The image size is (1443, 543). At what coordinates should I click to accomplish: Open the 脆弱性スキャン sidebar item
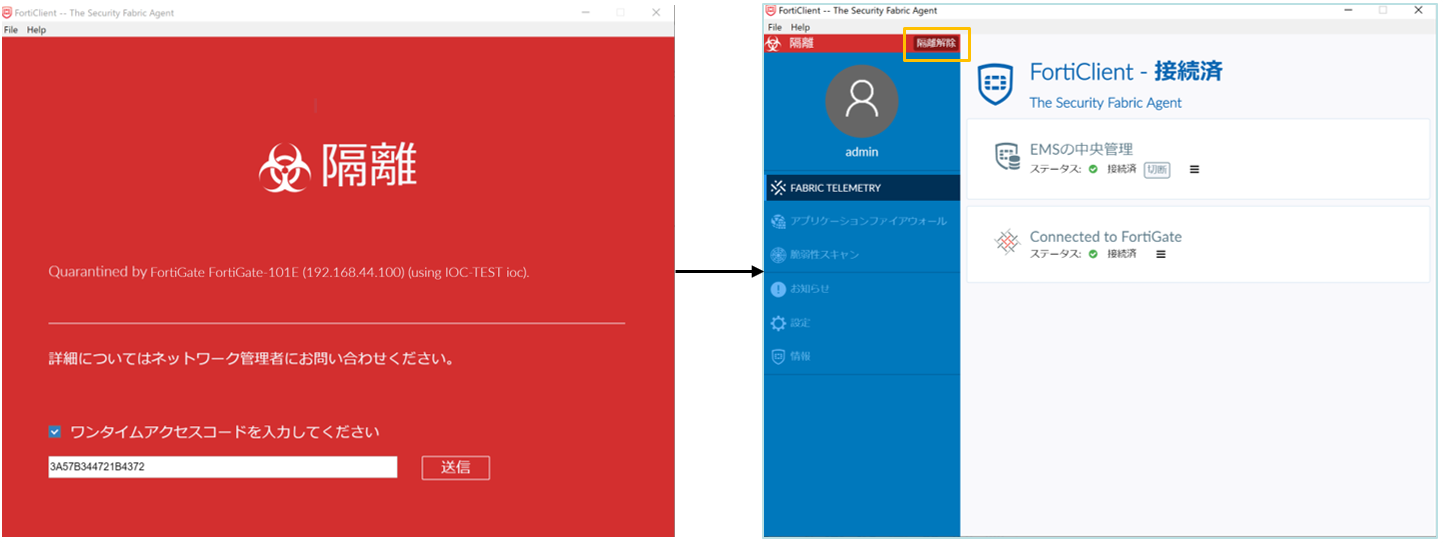tap(862, 255)
